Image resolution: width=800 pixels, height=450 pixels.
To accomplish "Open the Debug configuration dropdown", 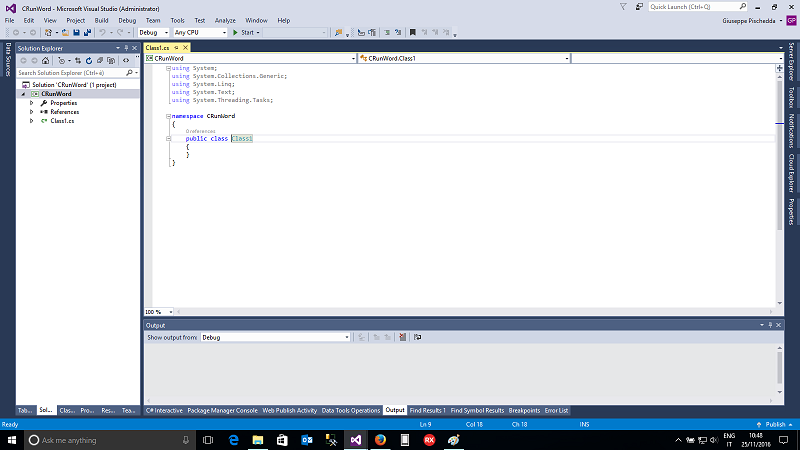I will (166, 33).
